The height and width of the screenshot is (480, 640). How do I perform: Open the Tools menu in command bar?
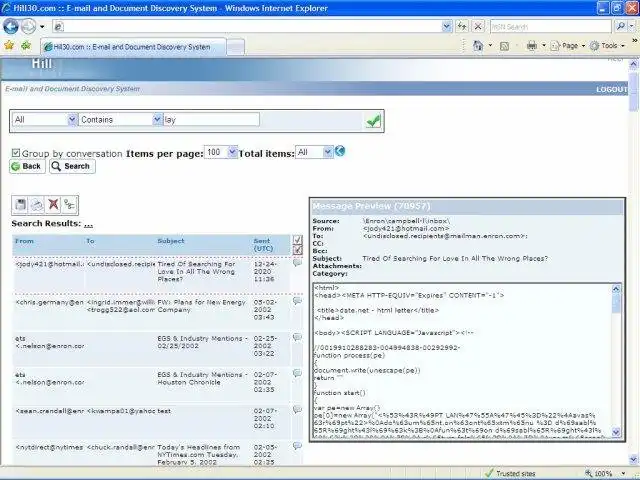607,46
